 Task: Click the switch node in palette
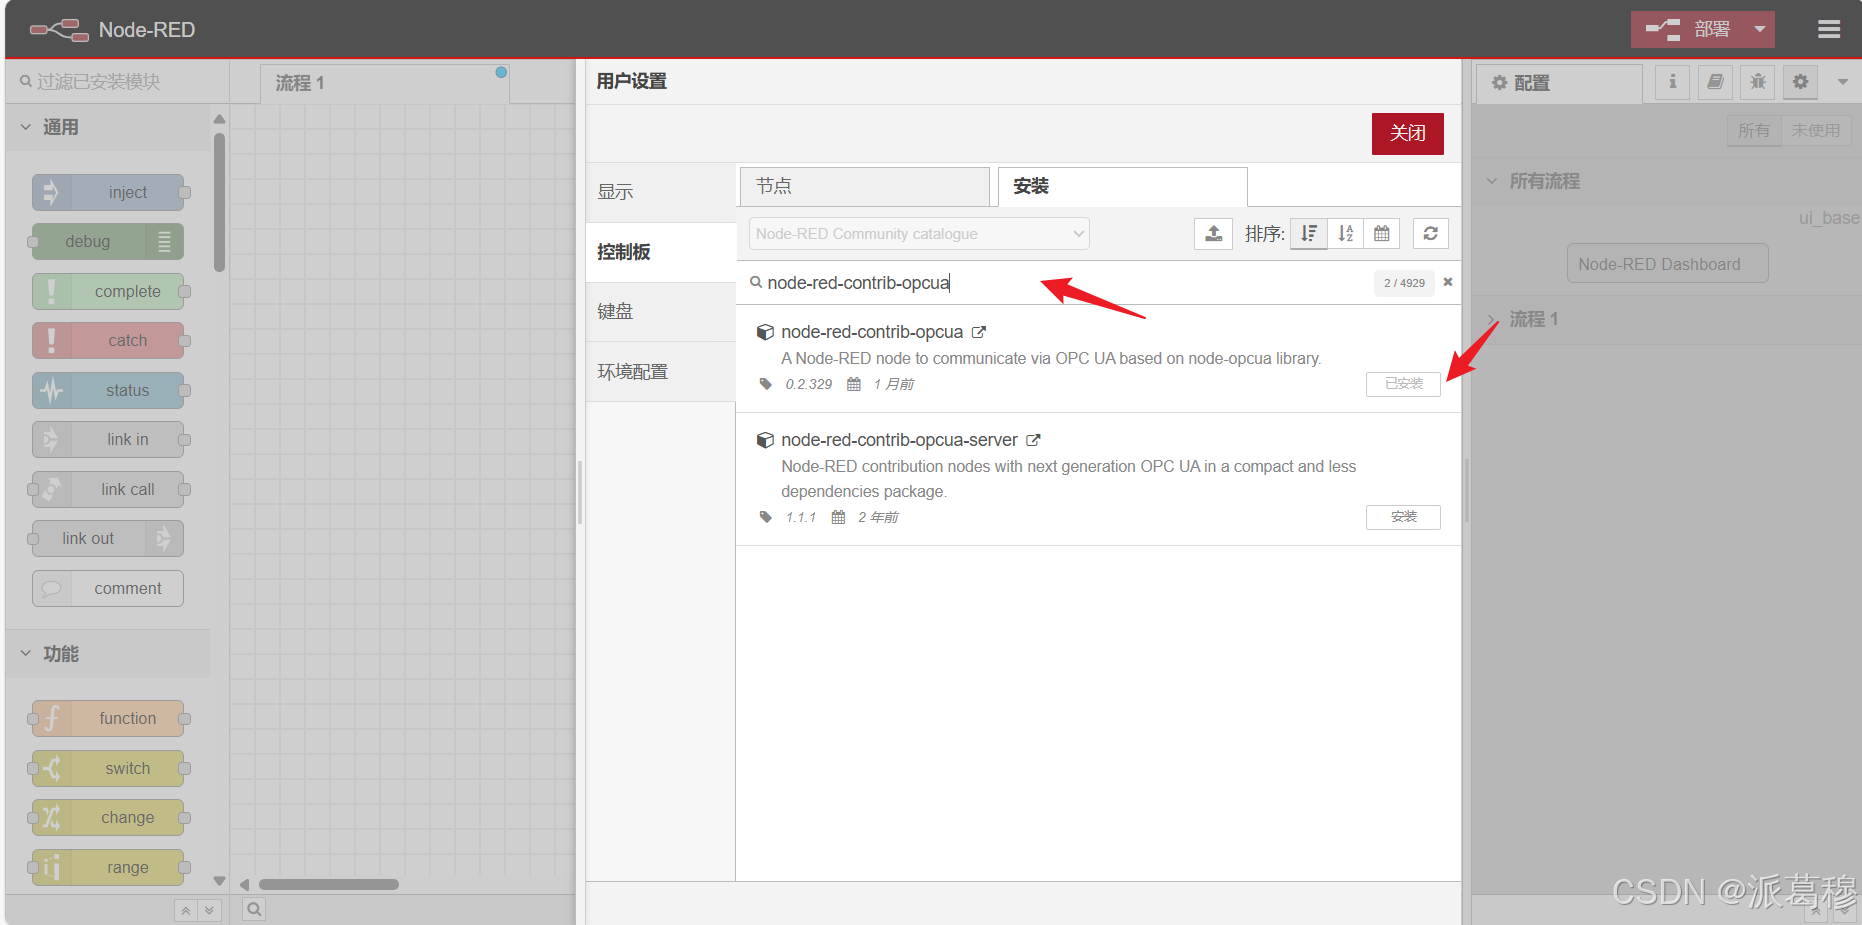(108, 768)
